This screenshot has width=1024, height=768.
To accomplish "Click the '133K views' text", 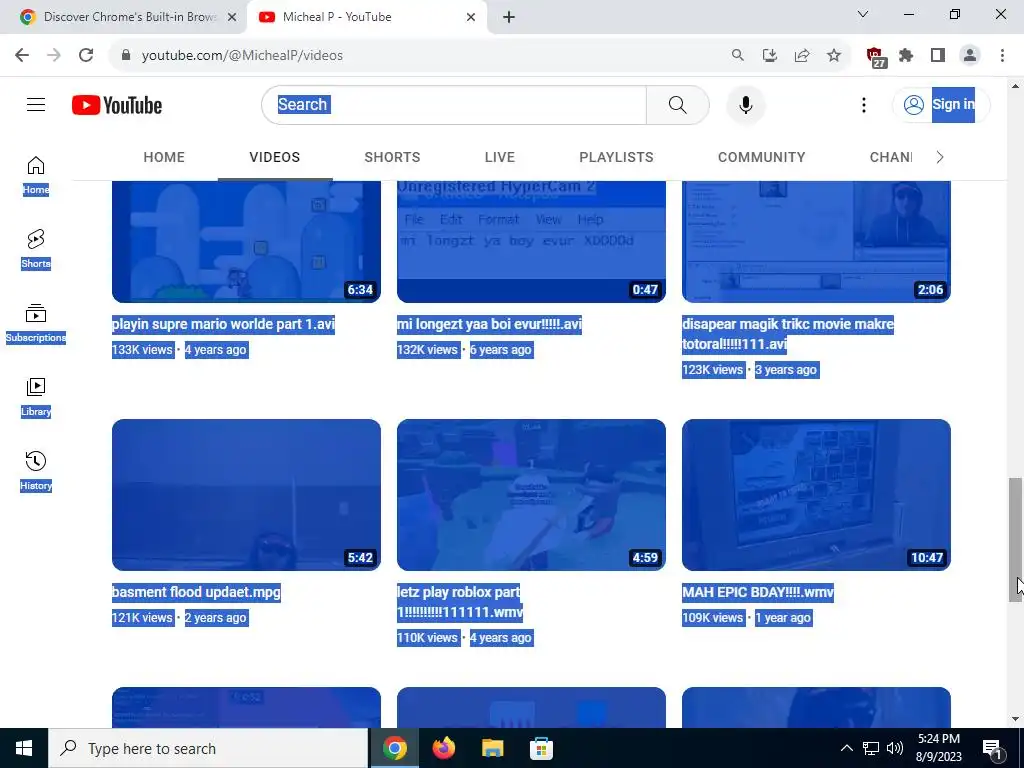I will pyautogui.click(x=142, y=349).
